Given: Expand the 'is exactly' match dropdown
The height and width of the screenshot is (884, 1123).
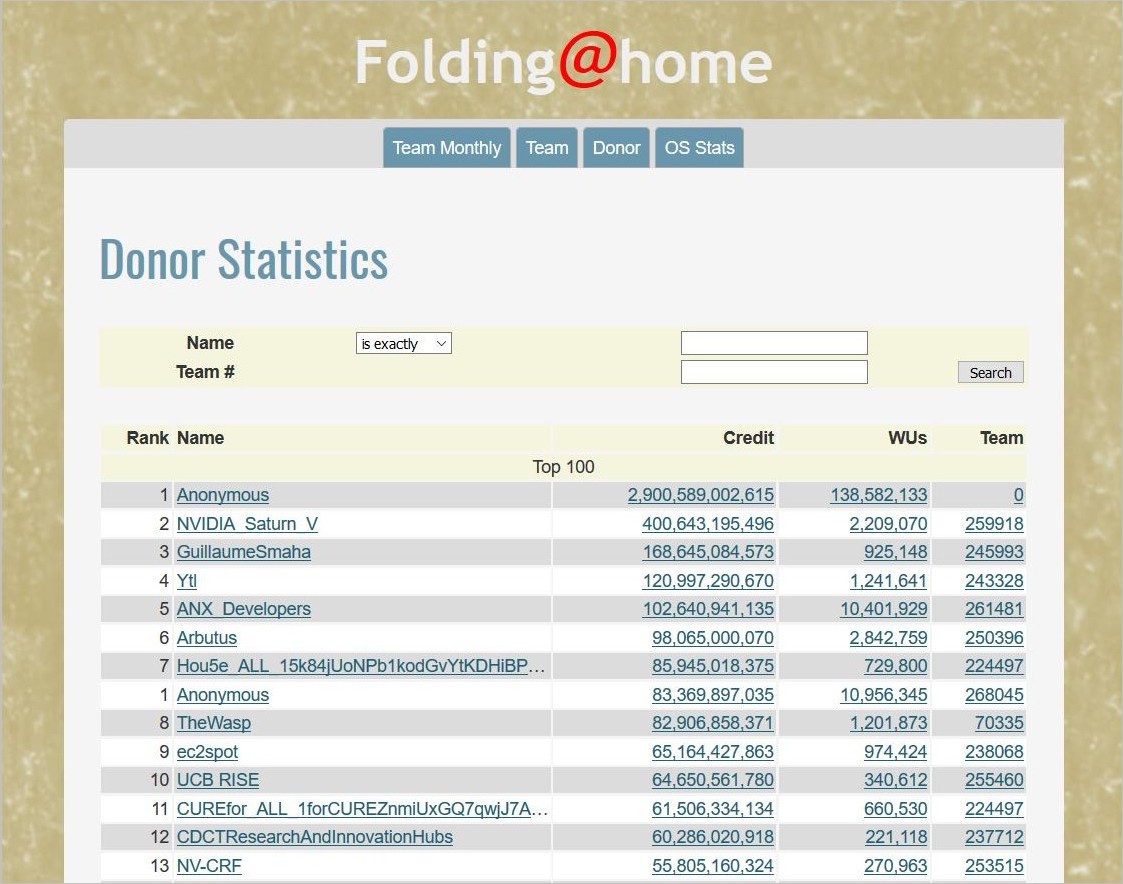Looking at the screenshot, I should point(404,344).
